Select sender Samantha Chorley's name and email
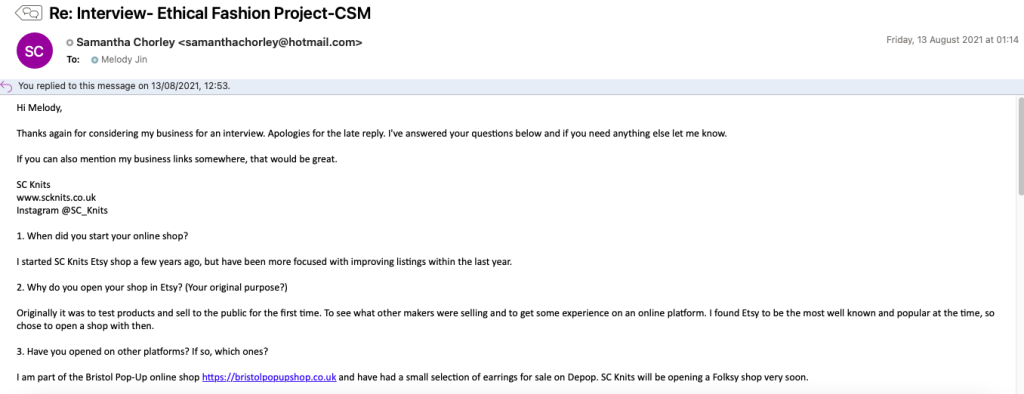 pos(219,42)
